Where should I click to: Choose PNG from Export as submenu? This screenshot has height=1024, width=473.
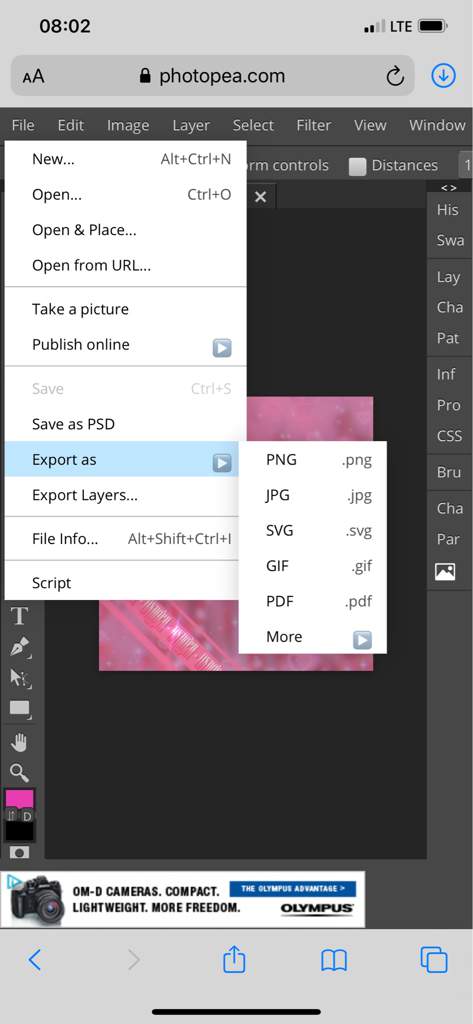[312, 460]
